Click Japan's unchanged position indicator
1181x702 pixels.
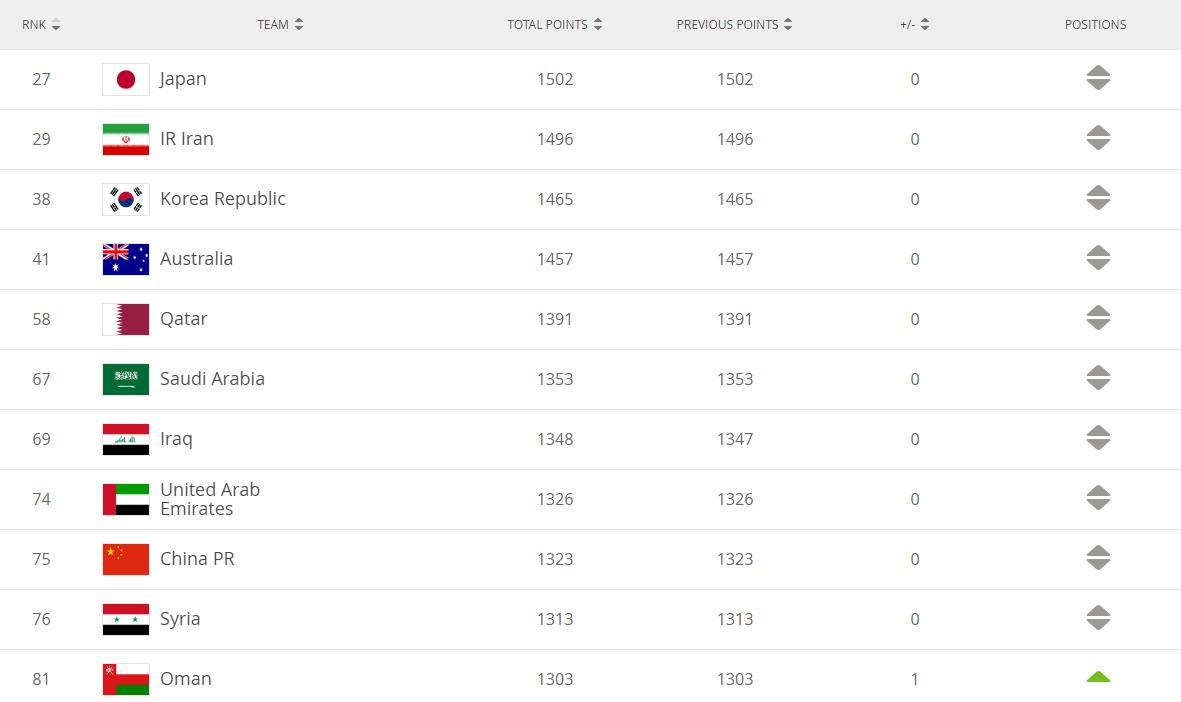point(1098,78)
